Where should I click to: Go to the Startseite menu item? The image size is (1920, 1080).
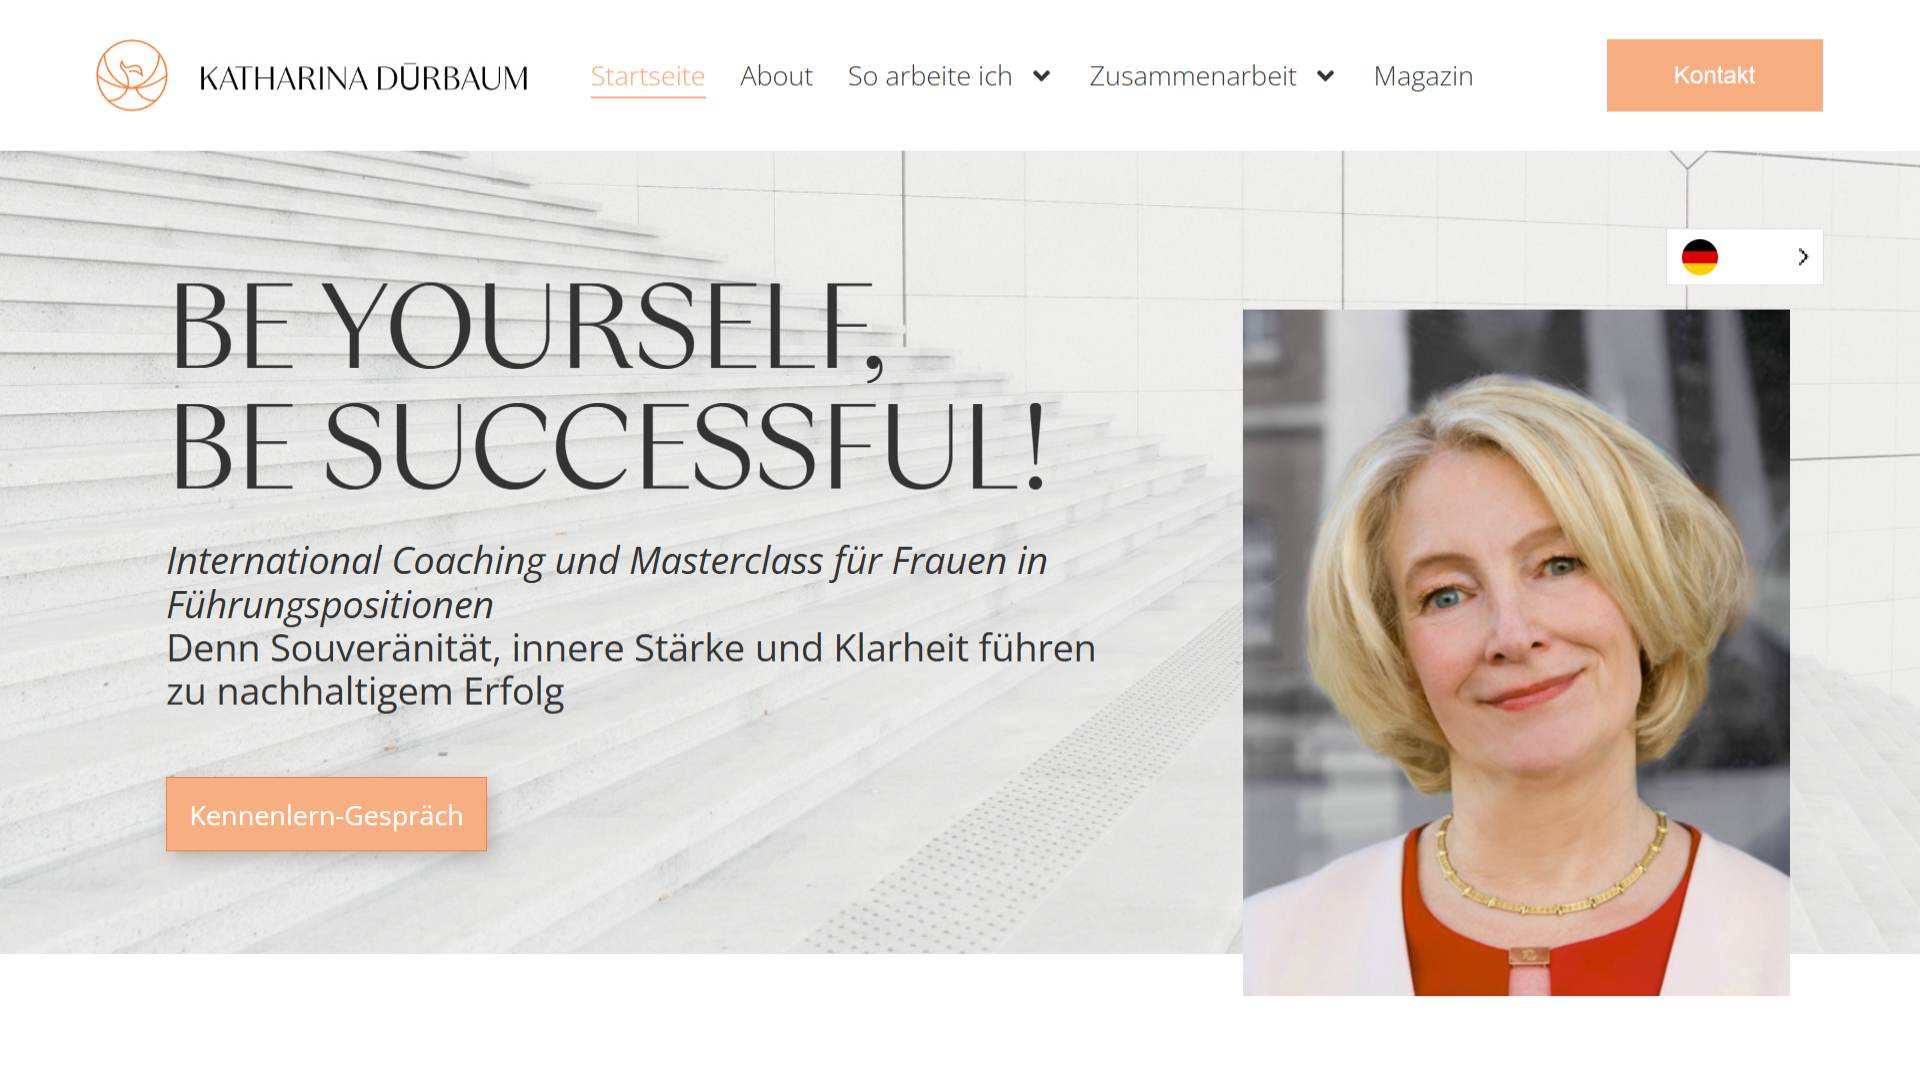coord(648,76)
